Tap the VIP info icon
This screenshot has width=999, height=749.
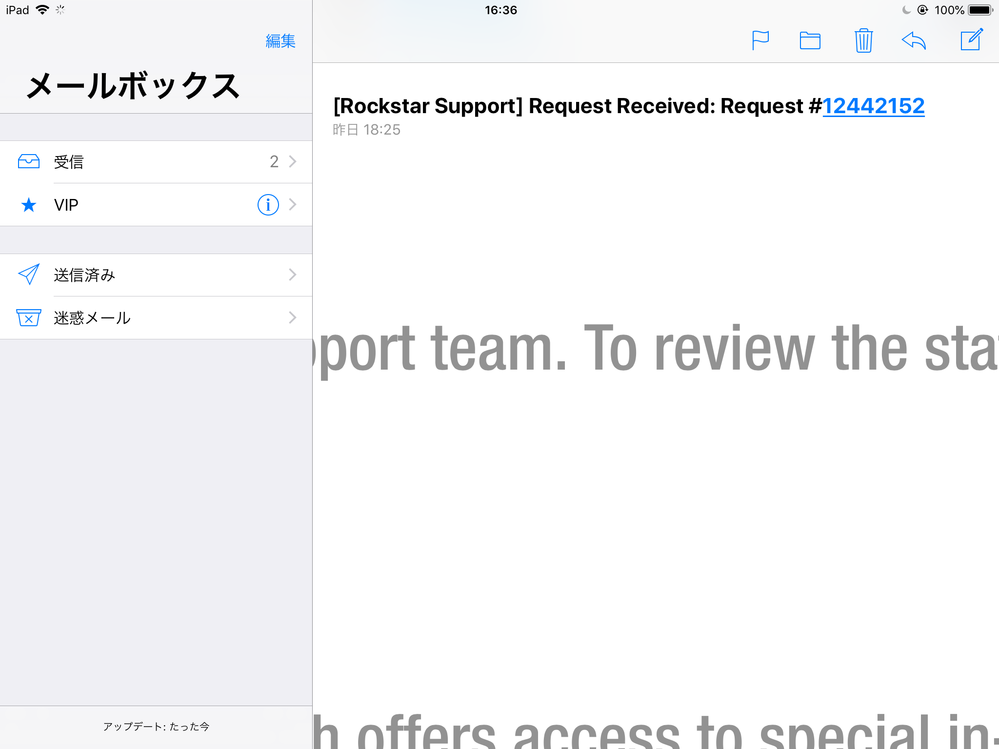[268, 205]
